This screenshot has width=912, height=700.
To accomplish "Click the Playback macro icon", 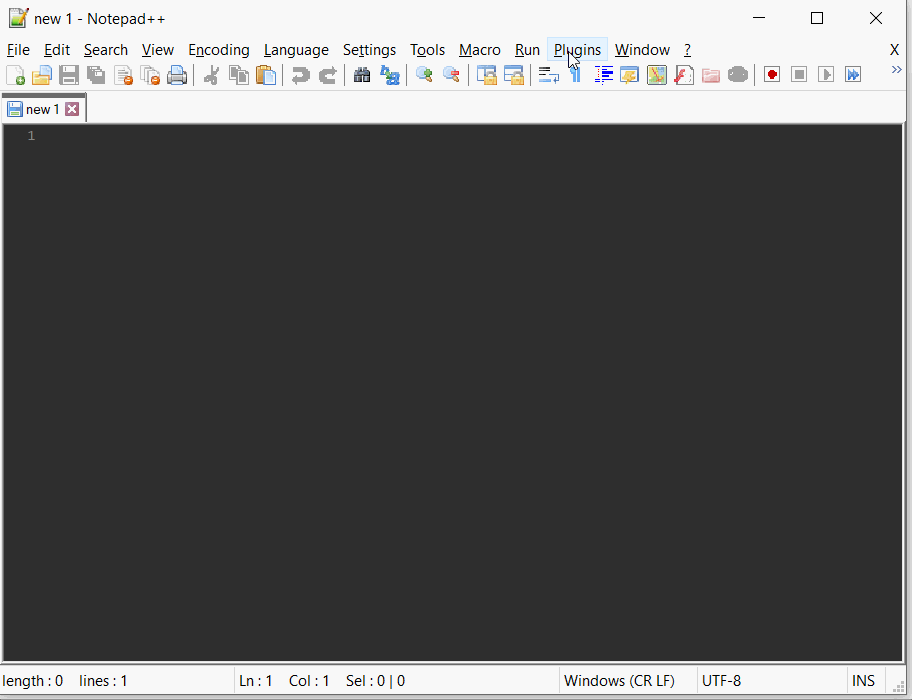I will pos(825,74).
